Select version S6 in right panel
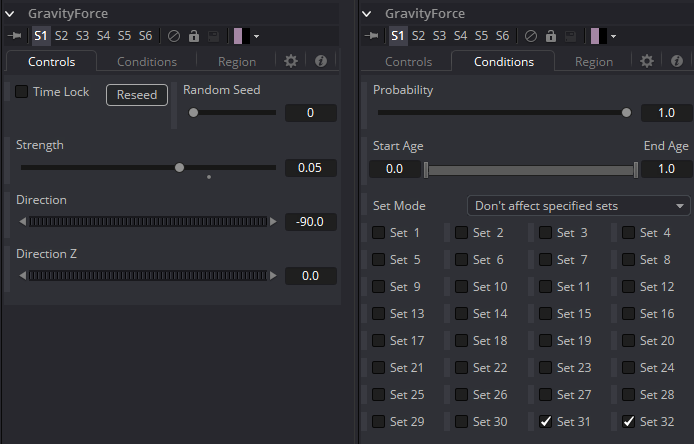 click(x=502, y=36)
